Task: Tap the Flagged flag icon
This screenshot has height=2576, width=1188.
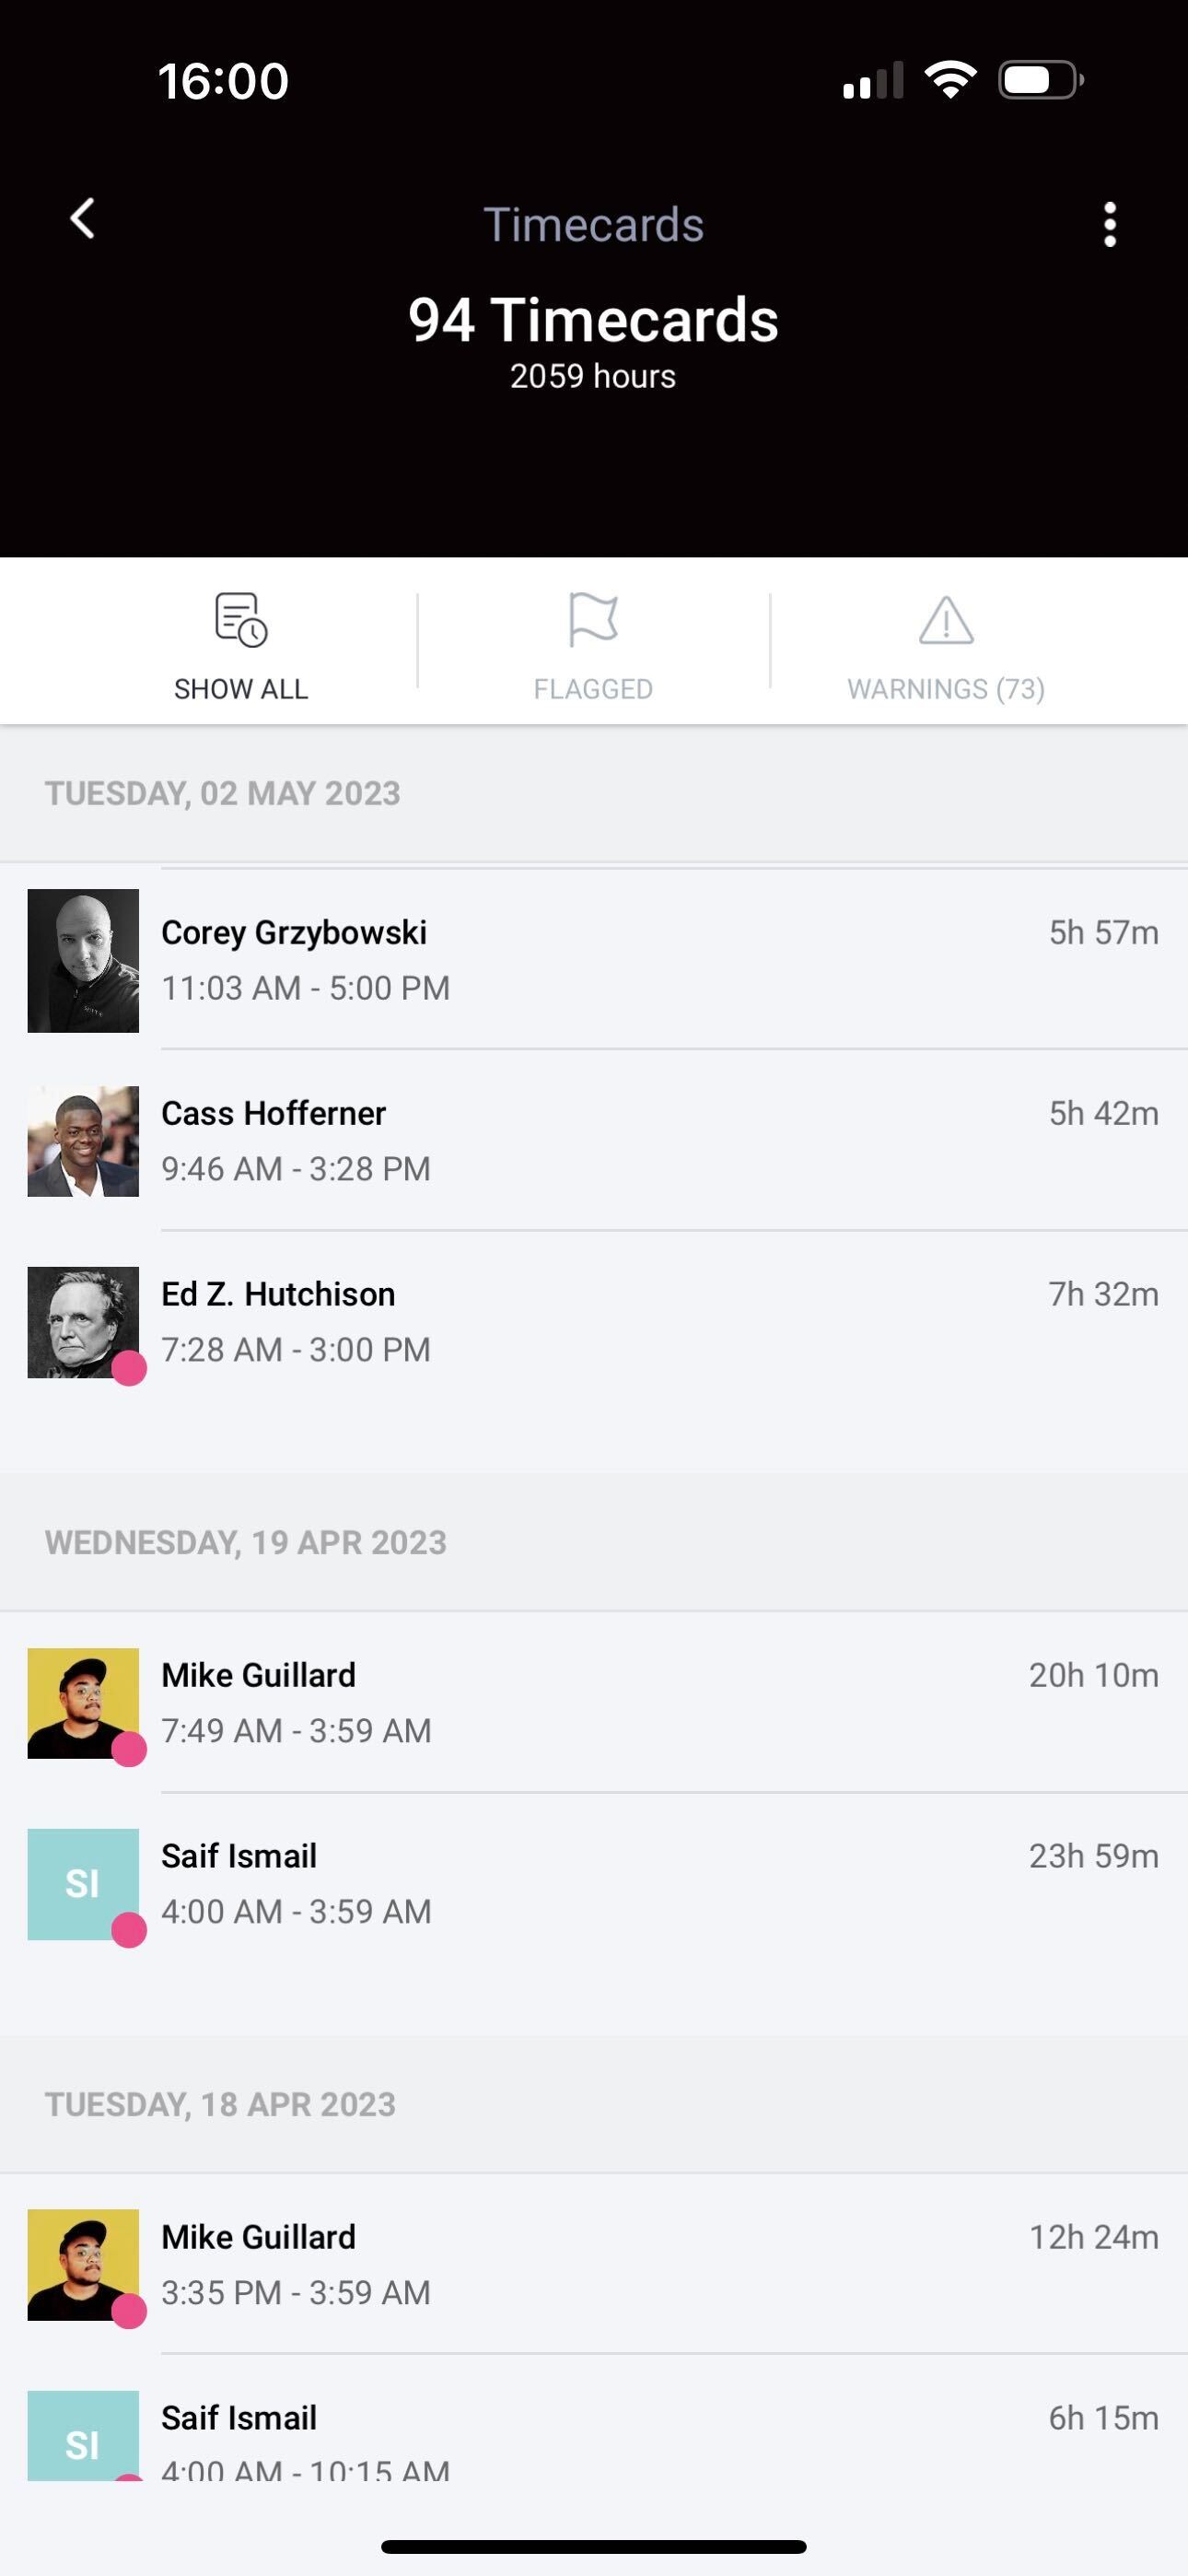Action: (x=593, y=620)
